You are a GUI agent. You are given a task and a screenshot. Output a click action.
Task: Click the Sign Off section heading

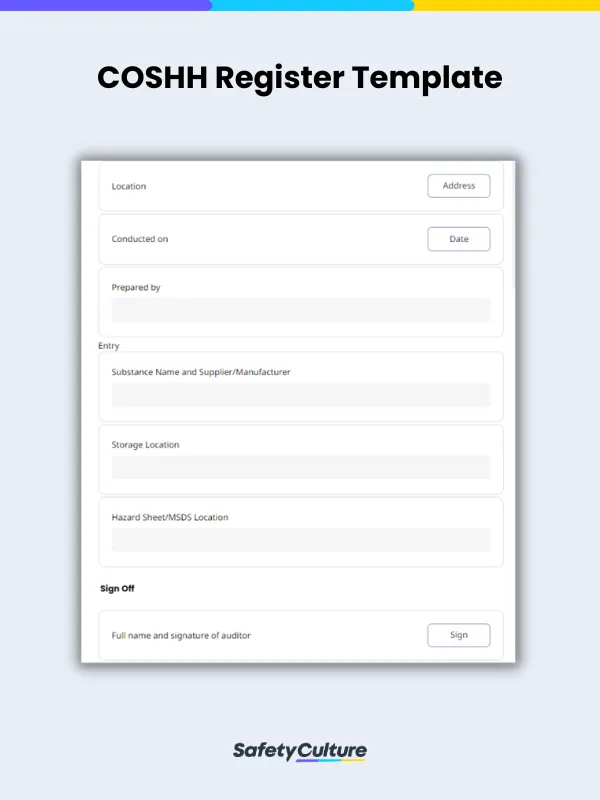(x=117, y=589)
